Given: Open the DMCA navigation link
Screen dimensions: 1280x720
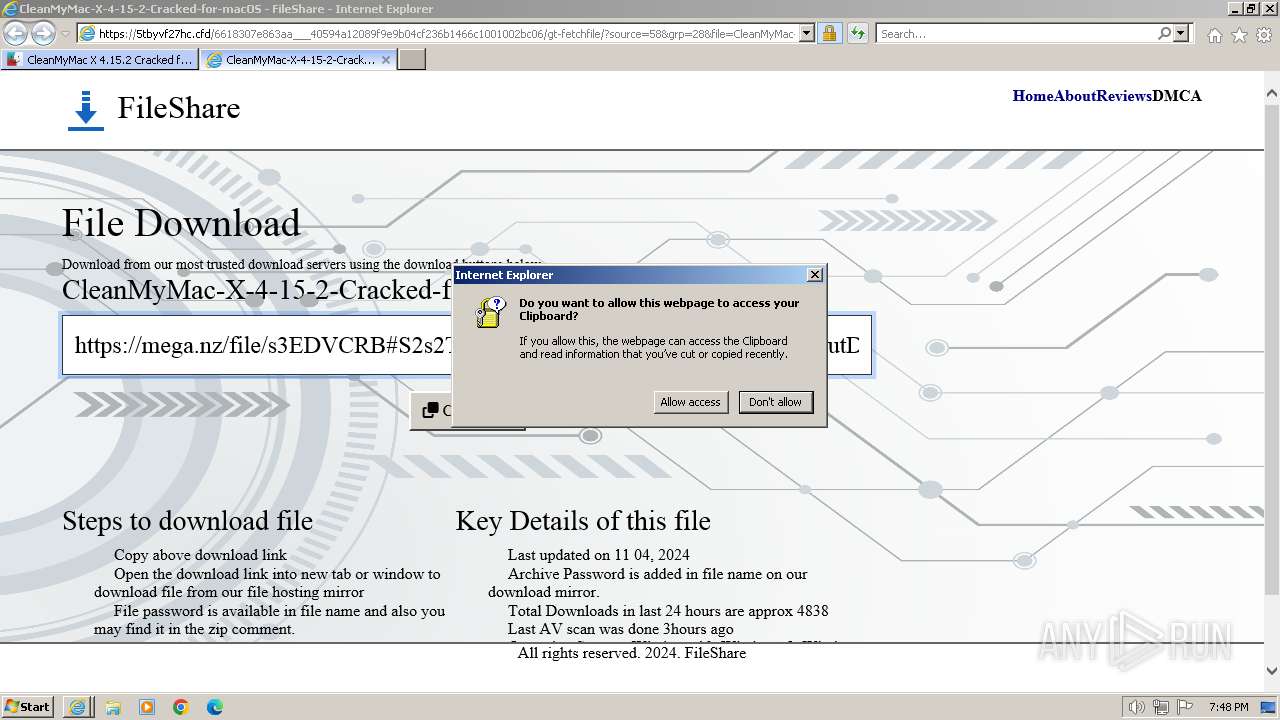Looking at the screenshot, I should 1177,96.
